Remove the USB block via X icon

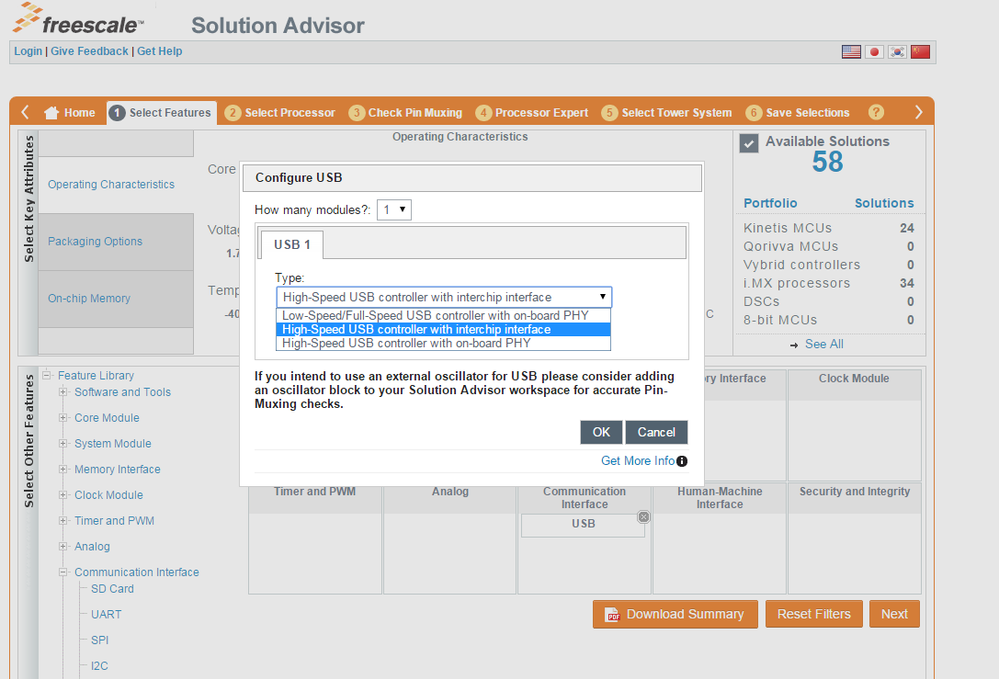coord(643,517)
